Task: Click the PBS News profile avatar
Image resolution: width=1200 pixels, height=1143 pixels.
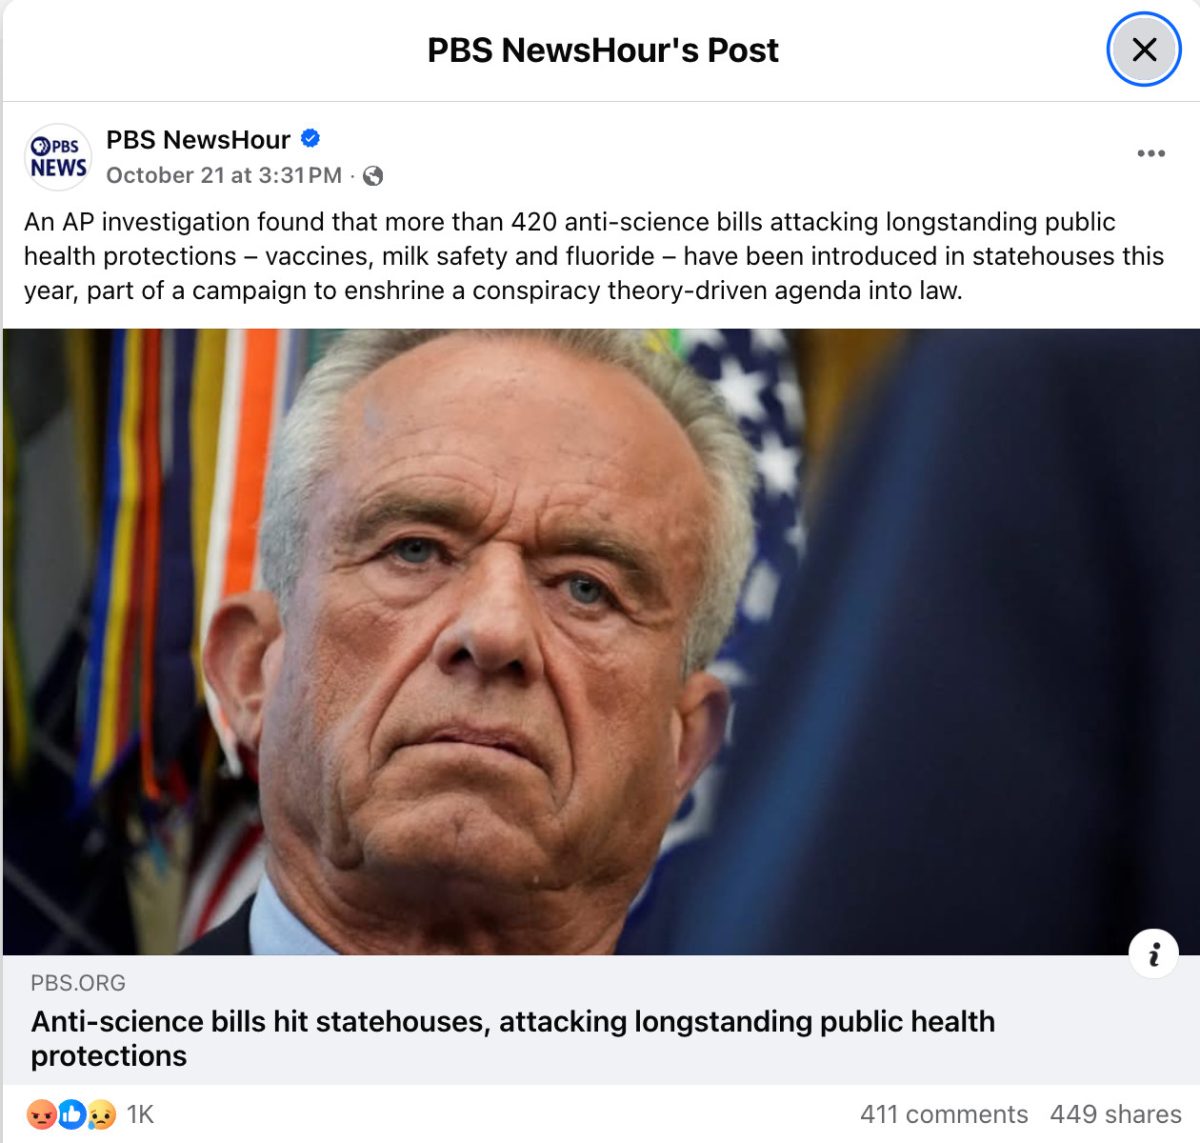Action: point(58,157)
